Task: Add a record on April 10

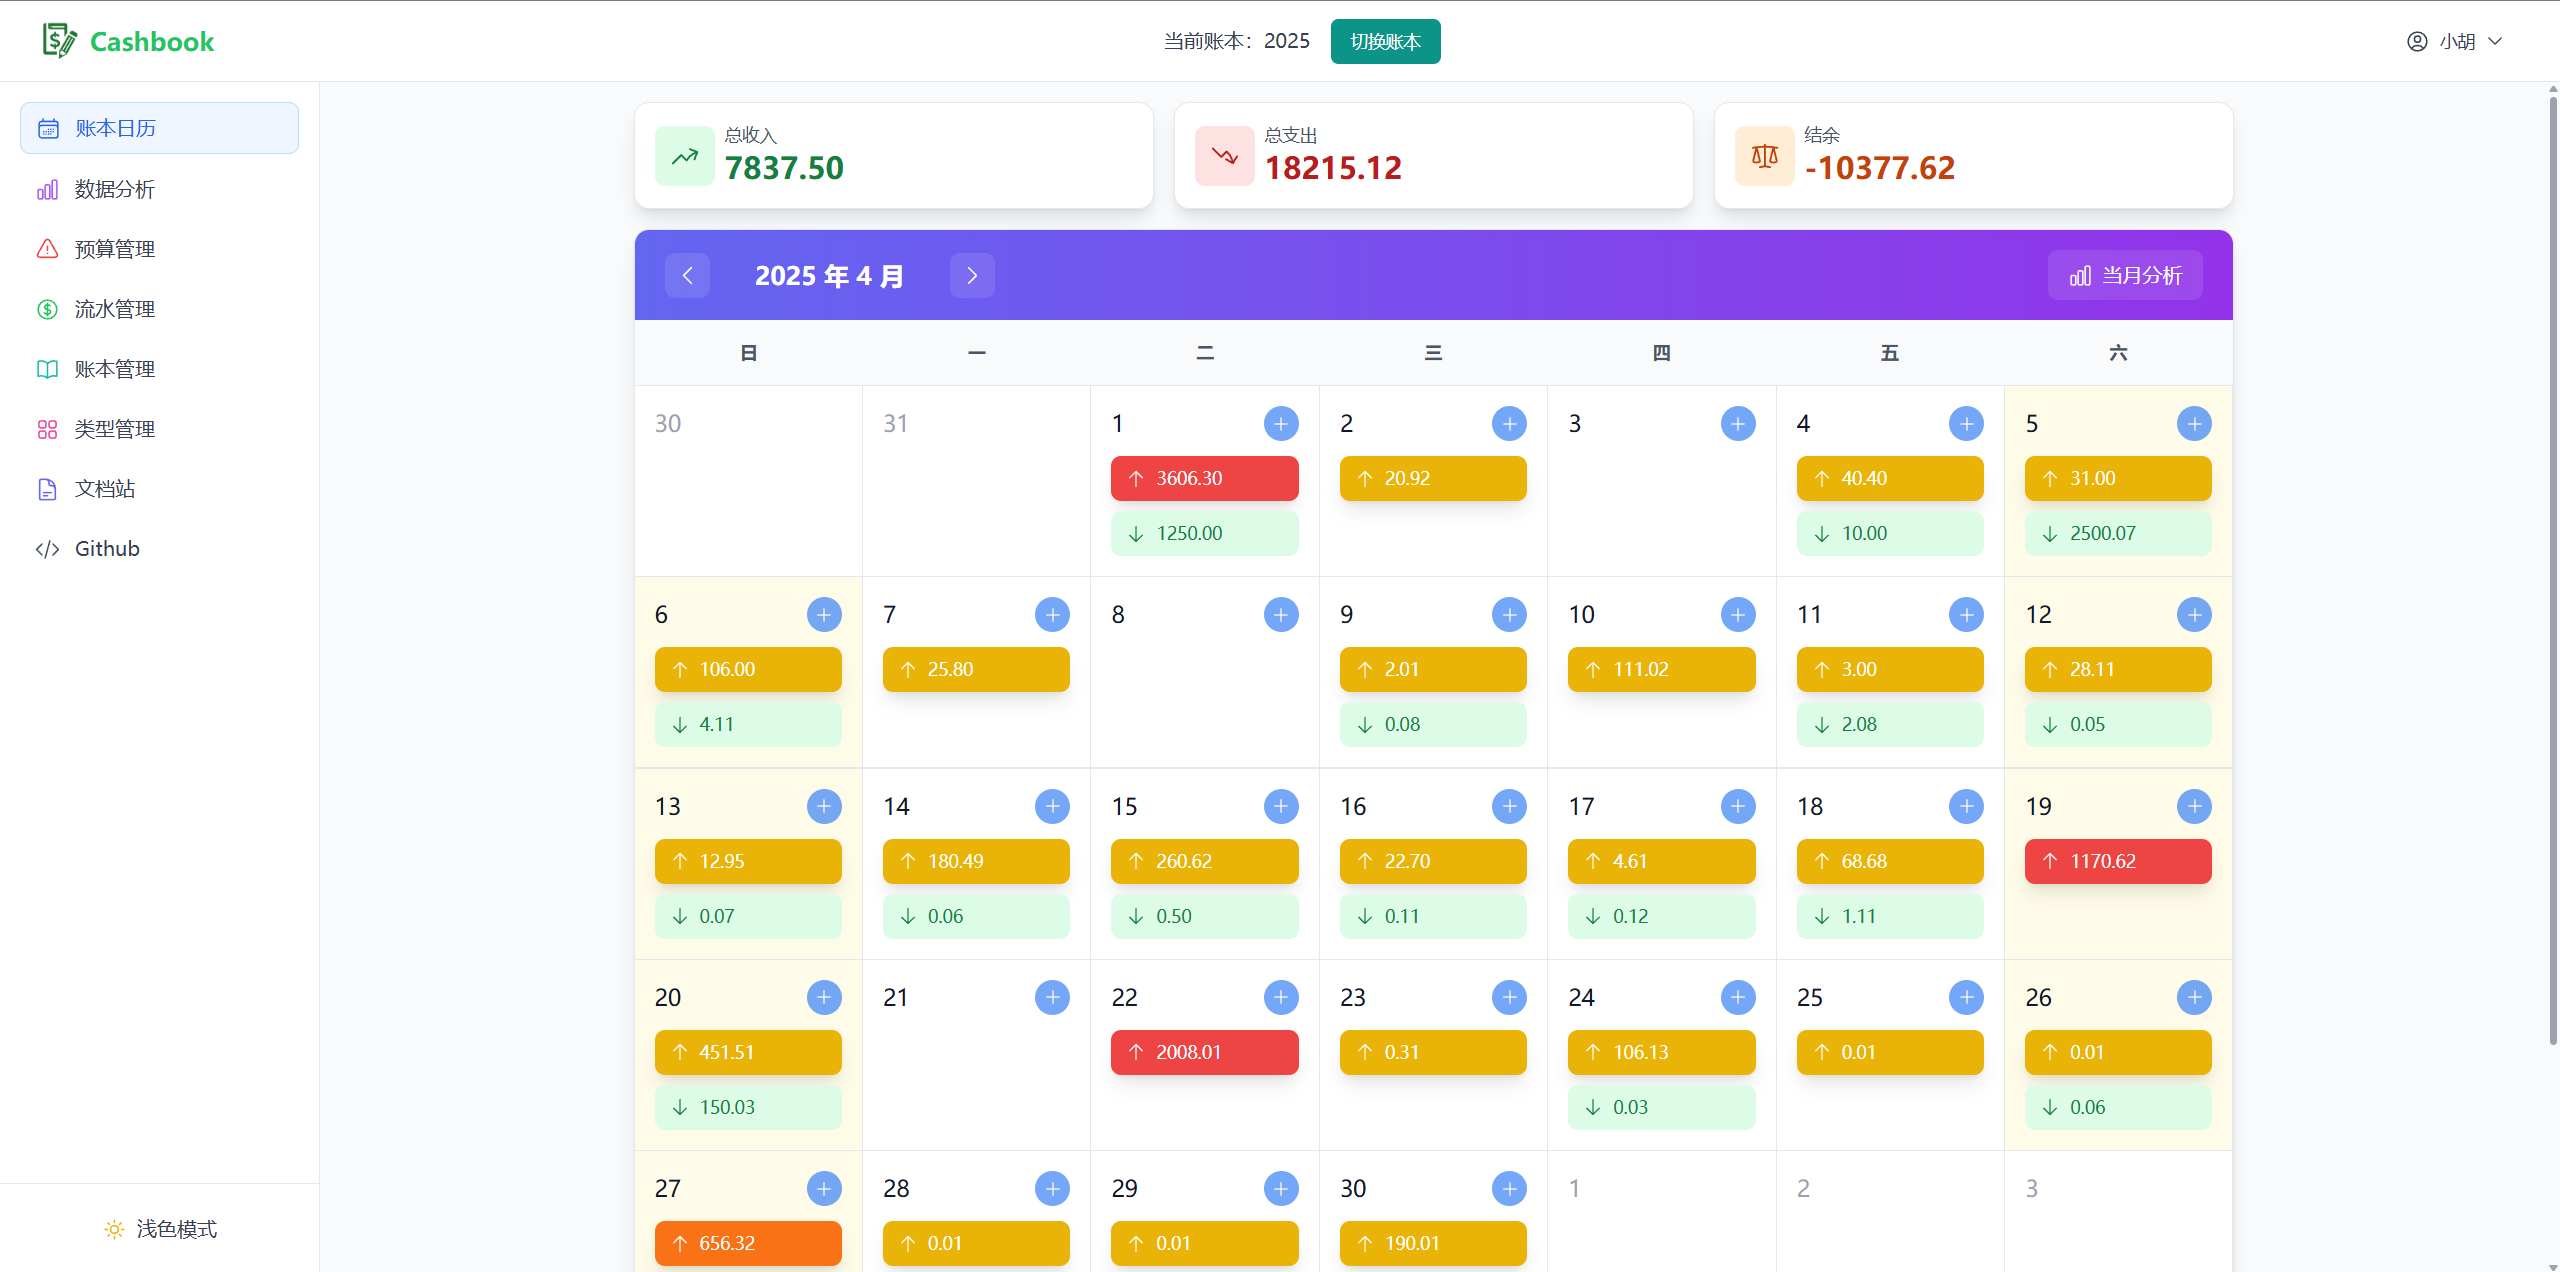Action: tap(1738, 614)
